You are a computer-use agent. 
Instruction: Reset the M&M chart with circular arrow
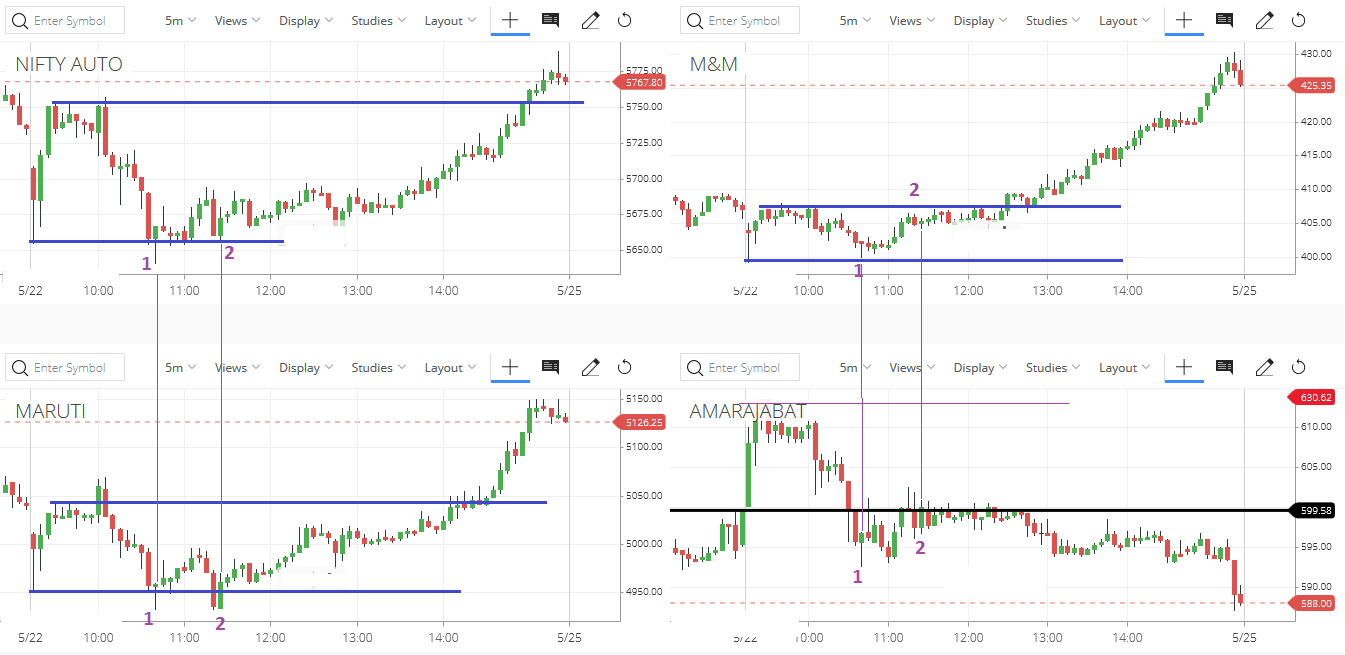click(x=1299, y=20)
